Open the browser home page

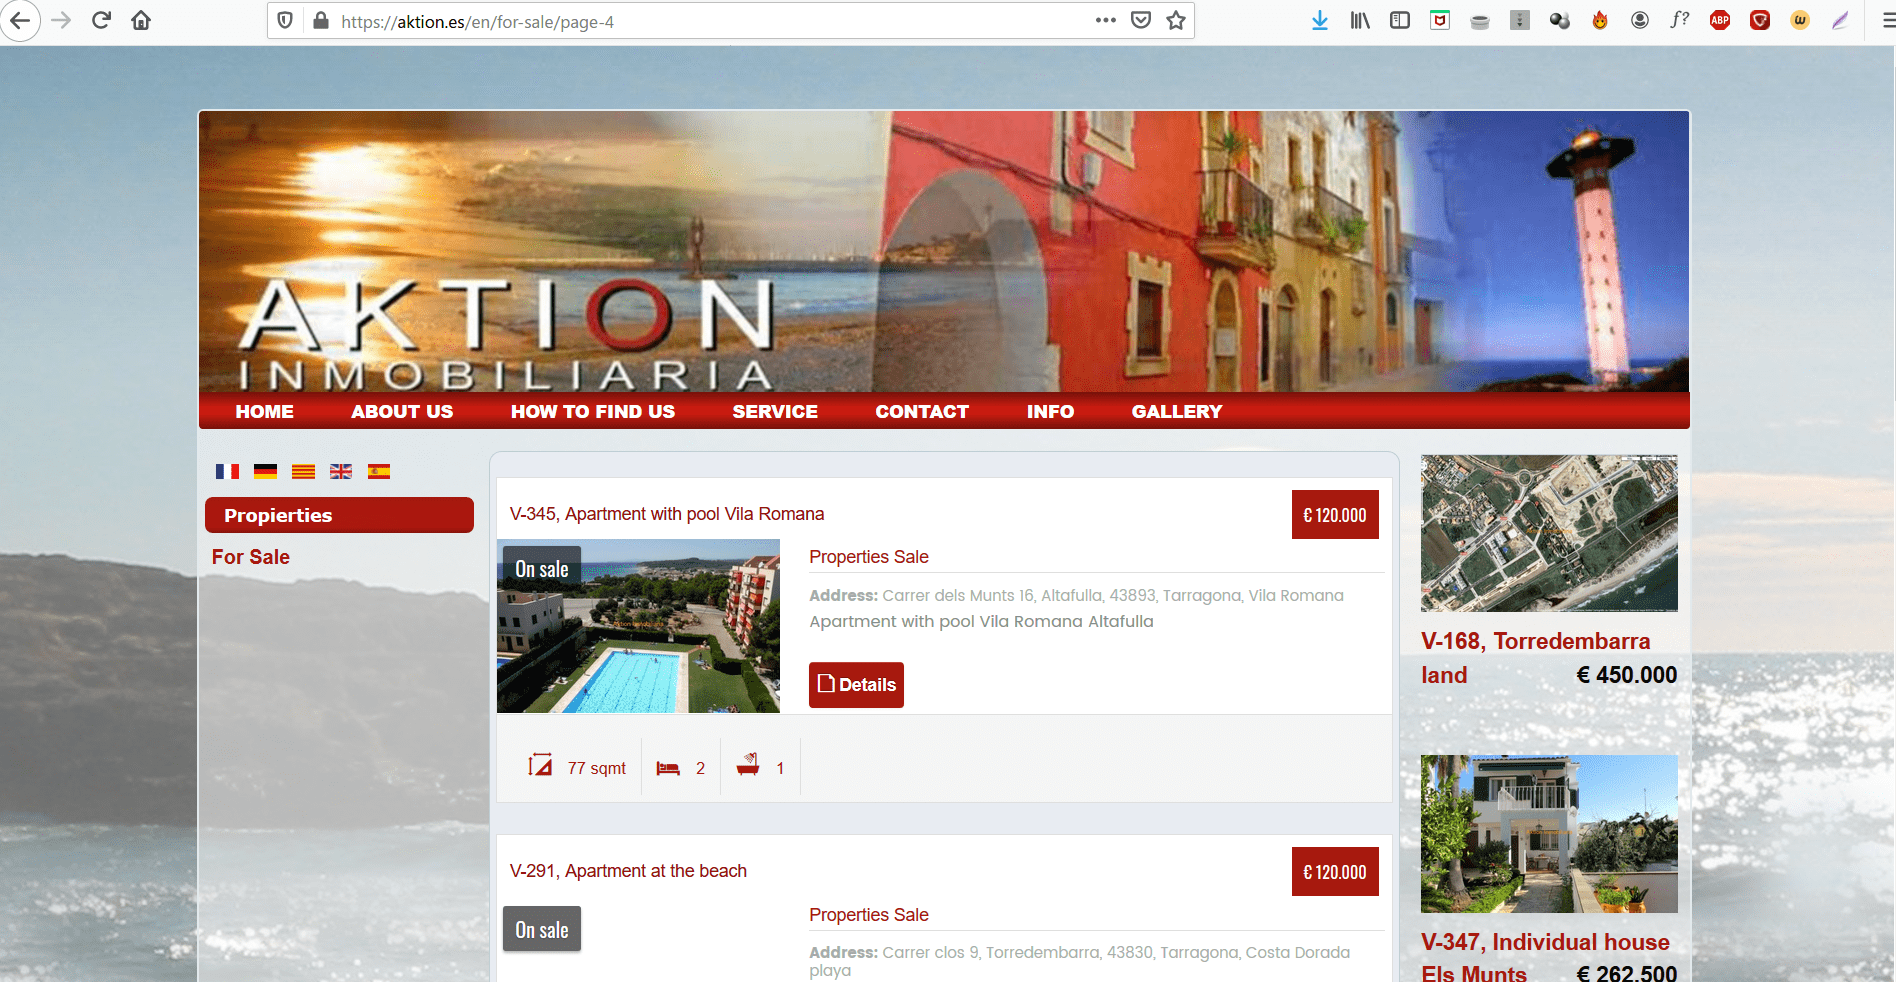coord(141,20)
